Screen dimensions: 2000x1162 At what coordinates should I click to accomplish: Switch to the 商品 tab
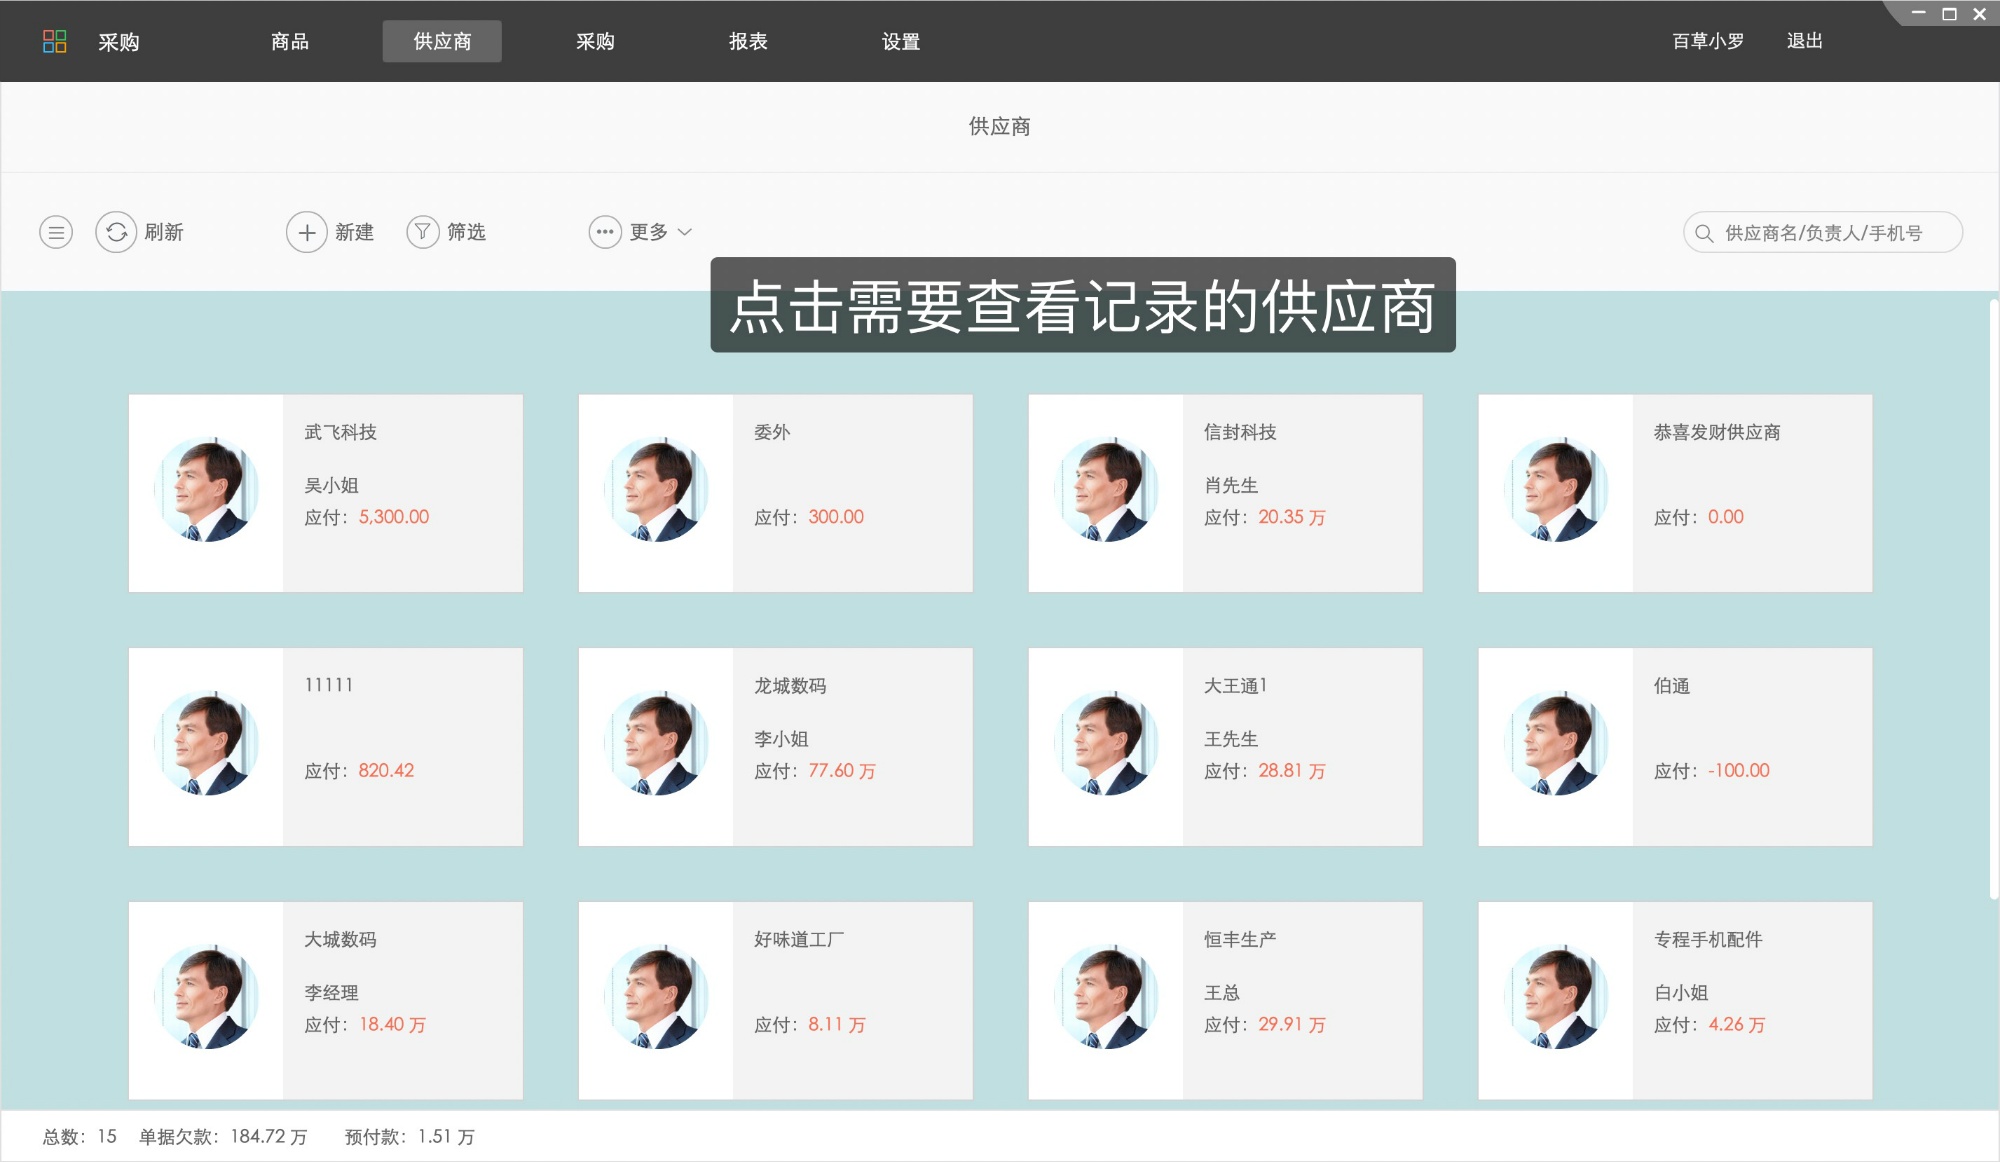pos(289,41)
